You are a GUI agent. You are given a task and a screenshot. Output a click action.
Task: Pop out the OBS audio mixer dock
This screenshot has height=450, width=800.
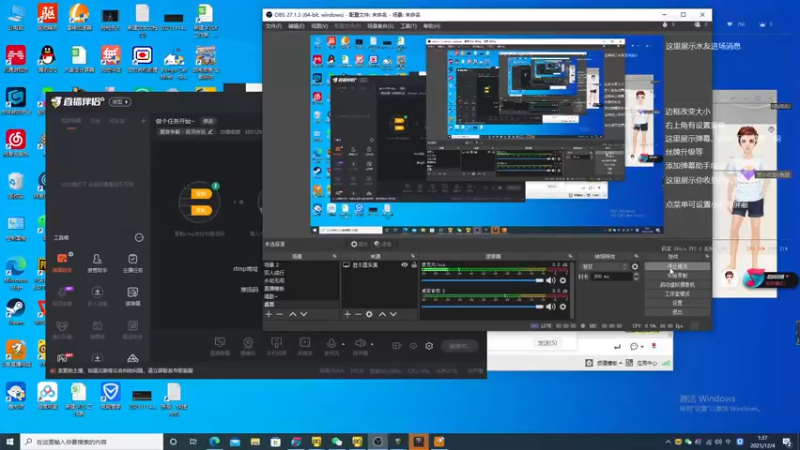pos(570,256)
